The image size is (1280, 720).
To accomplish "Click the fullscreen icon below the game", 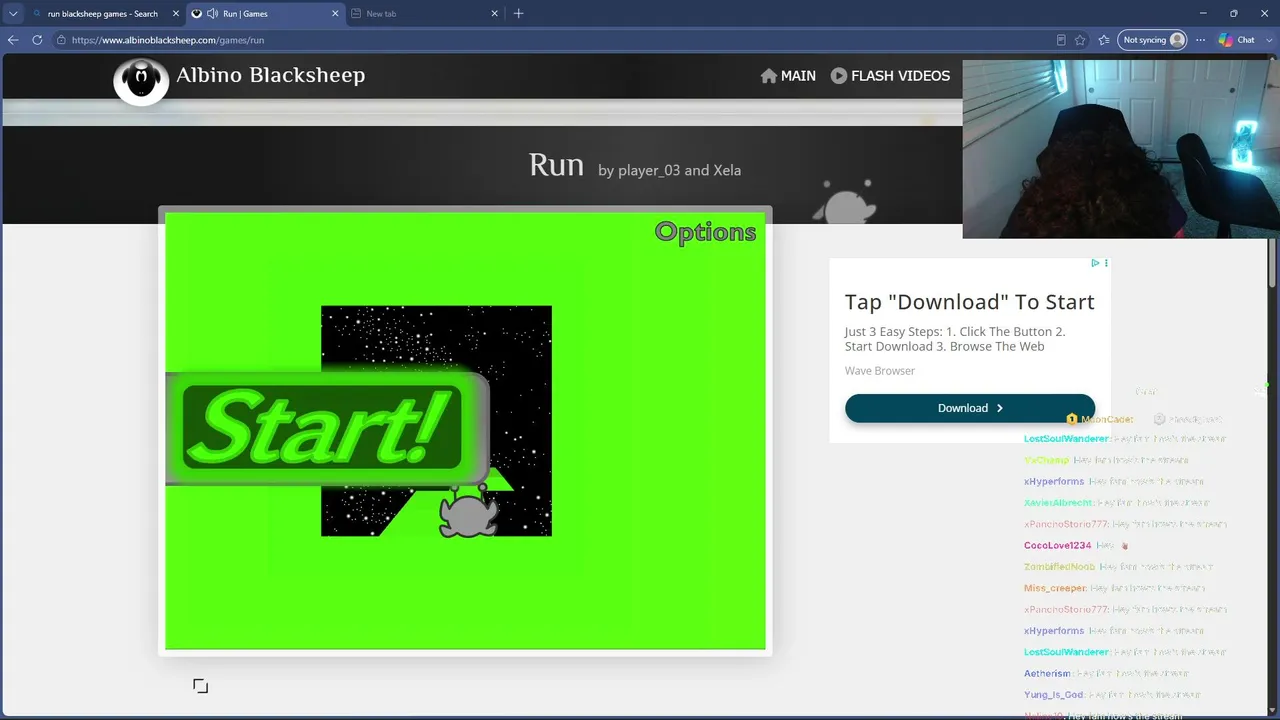I will (200, 685).
